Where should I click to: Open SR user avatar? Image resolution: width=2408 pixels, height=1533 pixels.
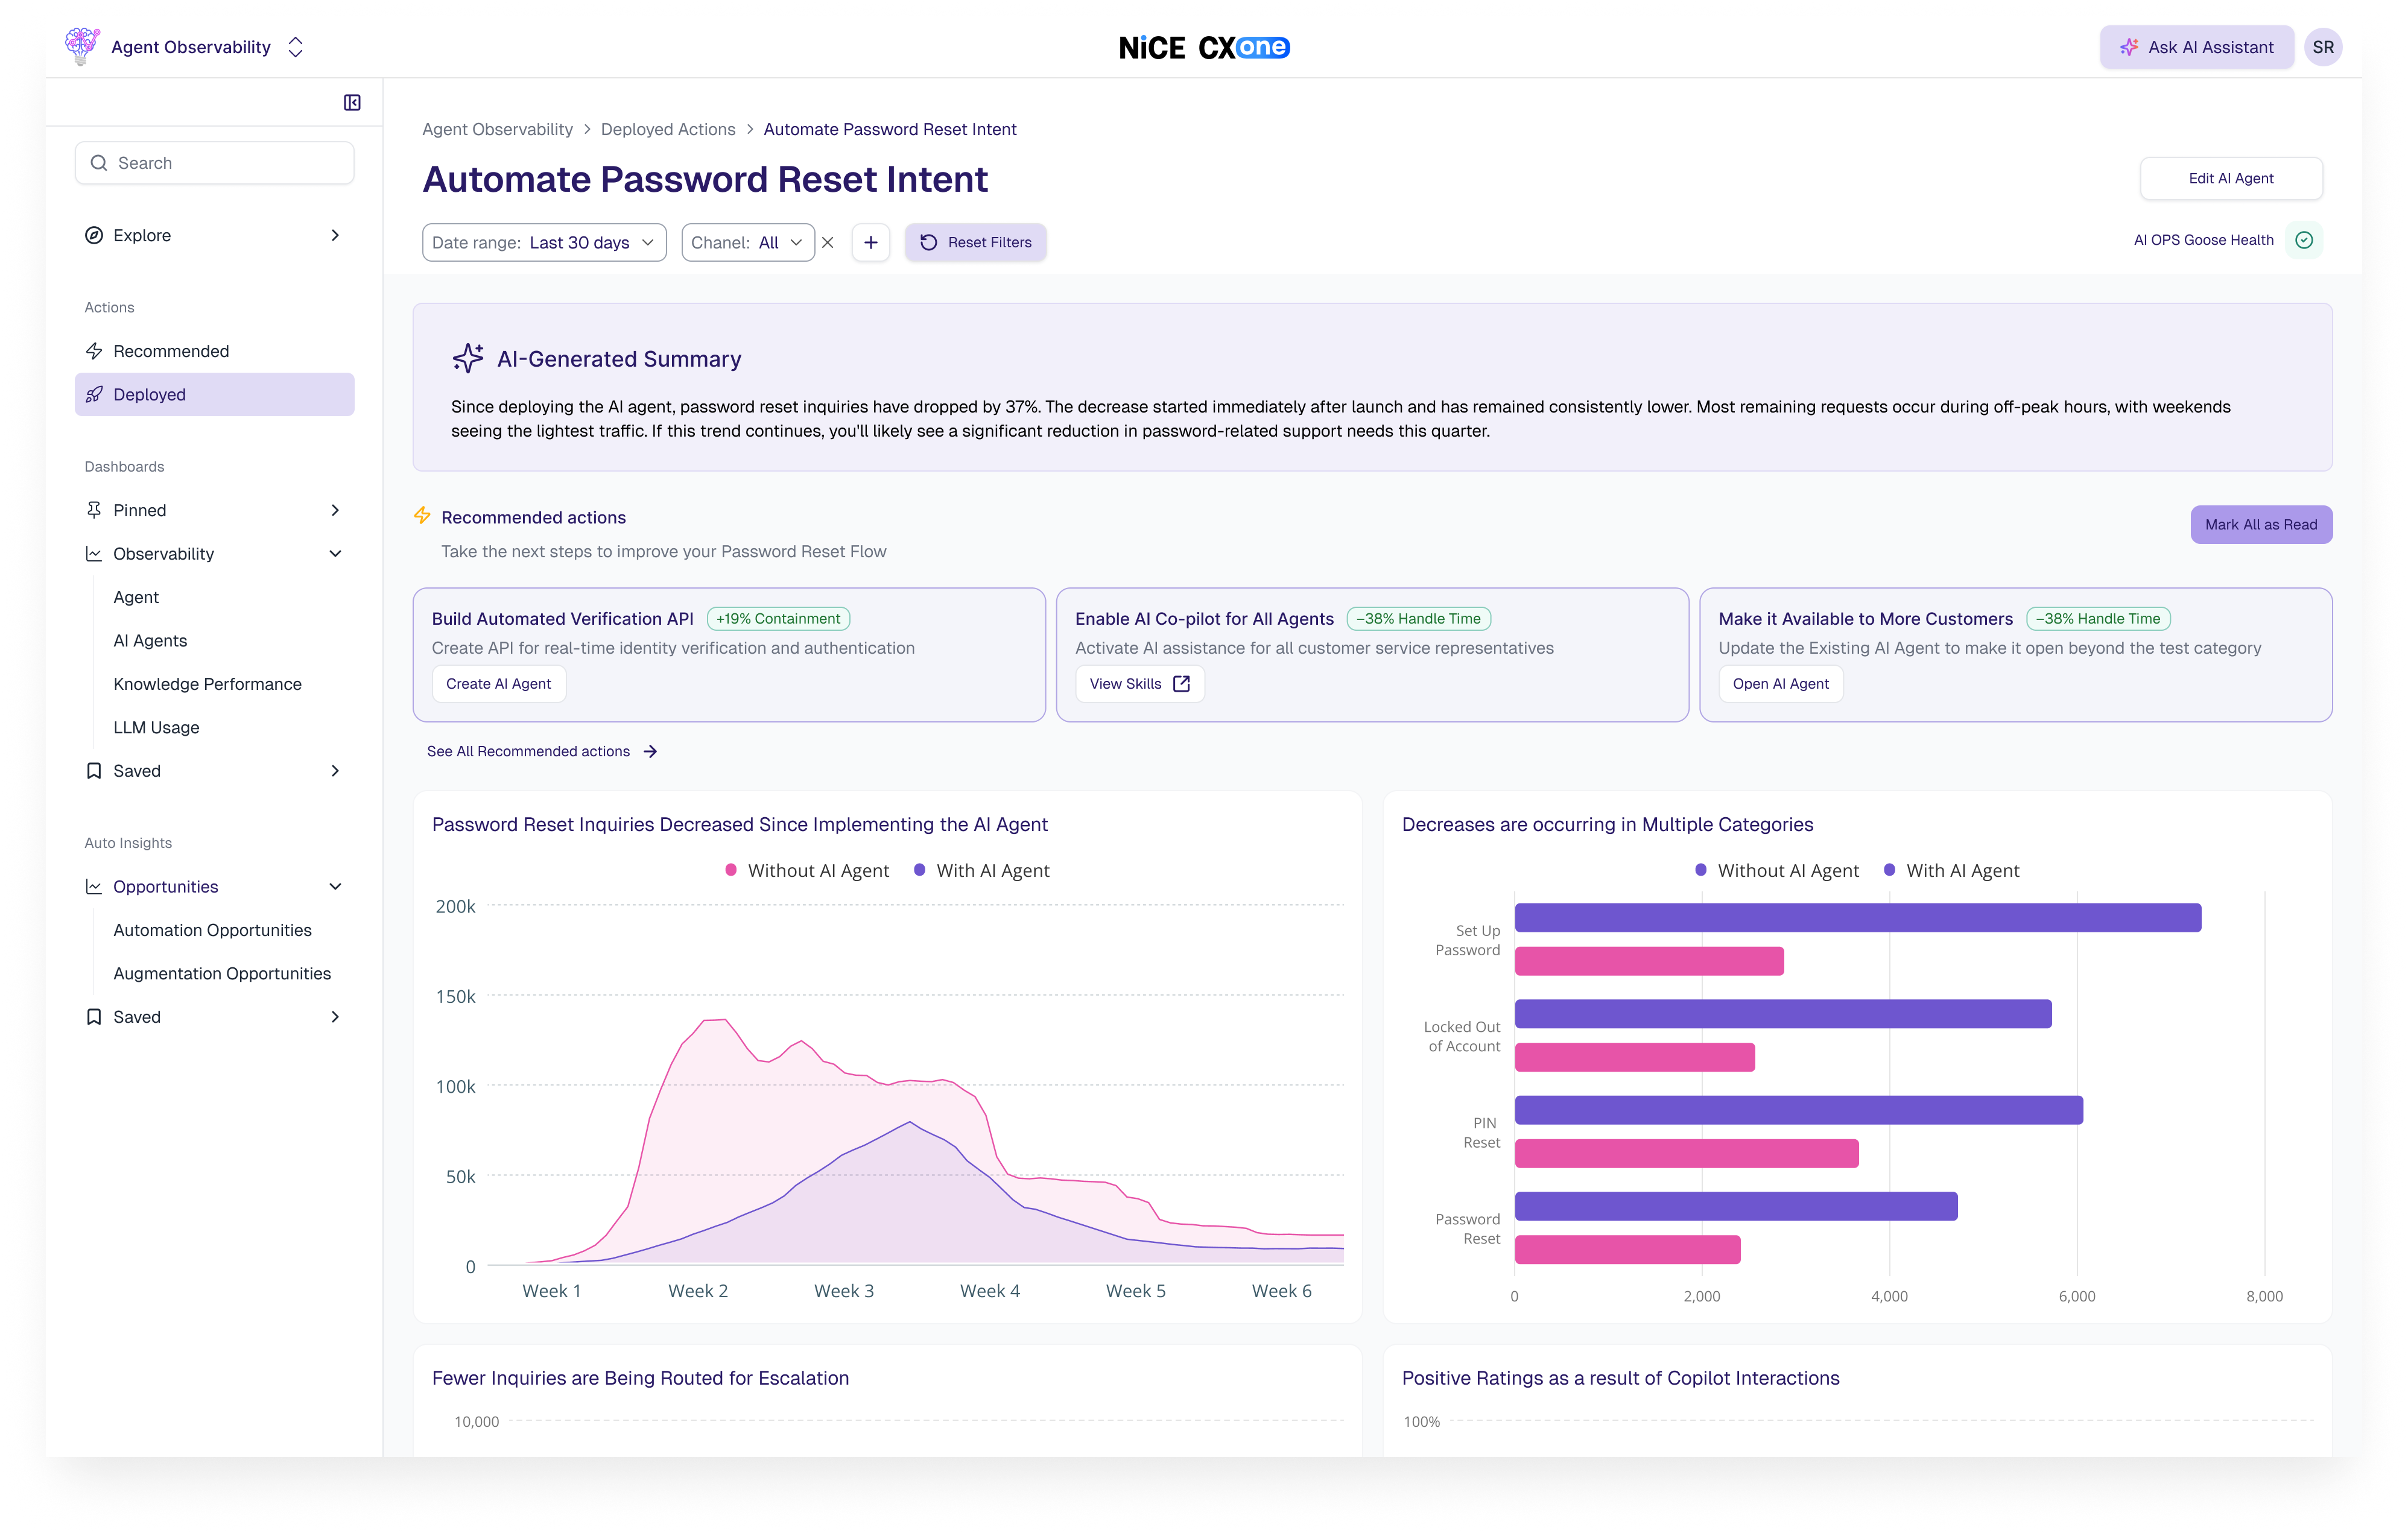tap(2322, 47)
